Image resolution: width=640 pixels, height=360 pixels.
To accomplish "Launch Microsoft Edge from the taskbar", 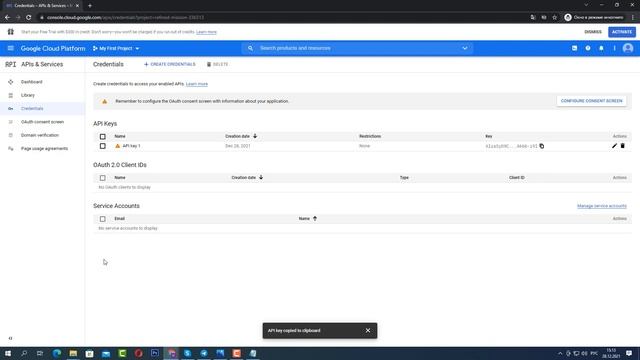I will 57,353.
